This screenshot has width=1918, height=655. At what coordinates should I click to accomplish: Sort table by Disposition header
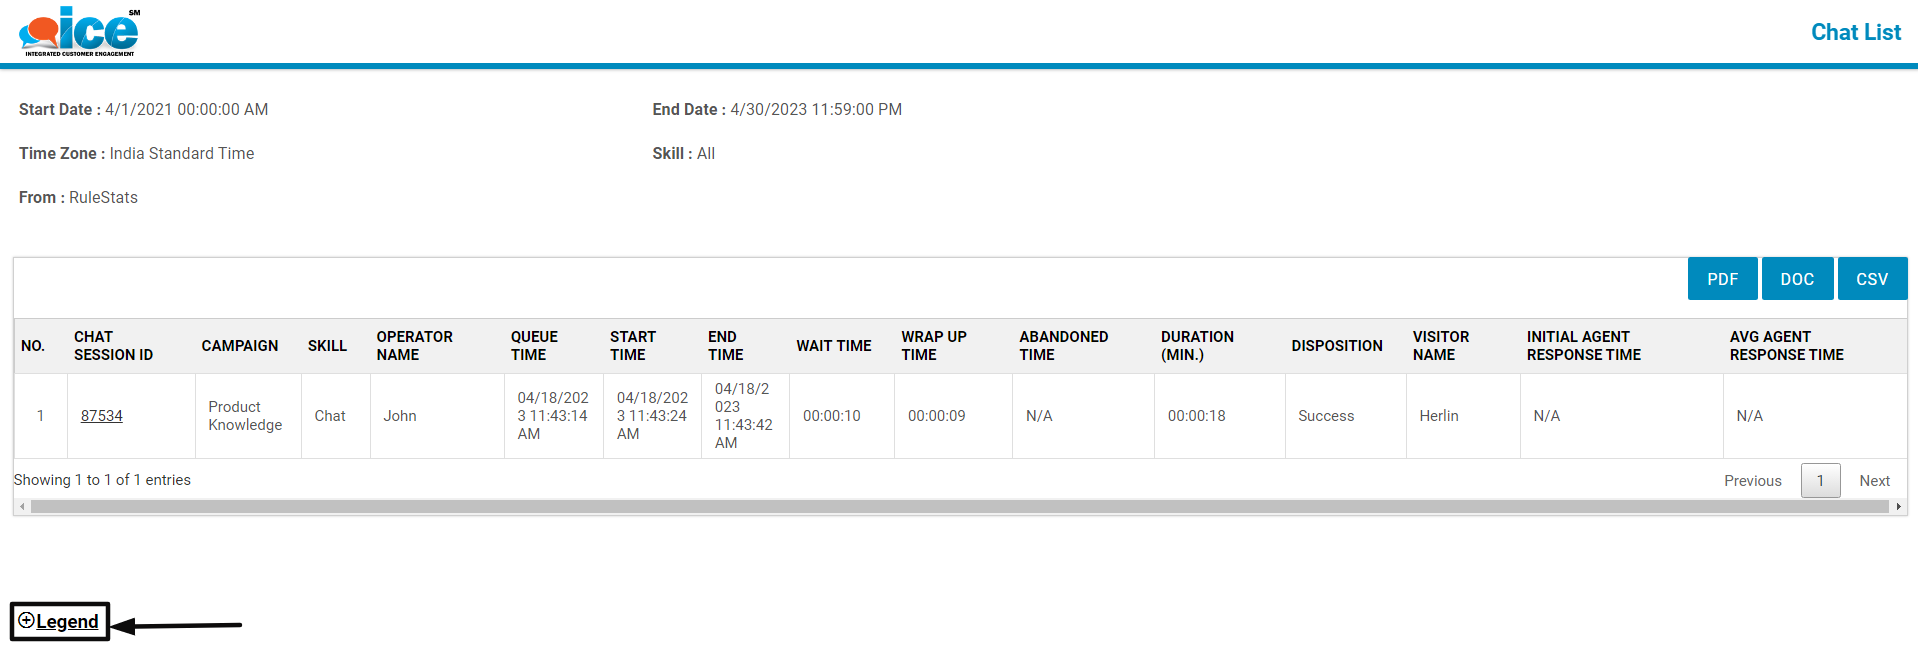[x=1336, y=346]
